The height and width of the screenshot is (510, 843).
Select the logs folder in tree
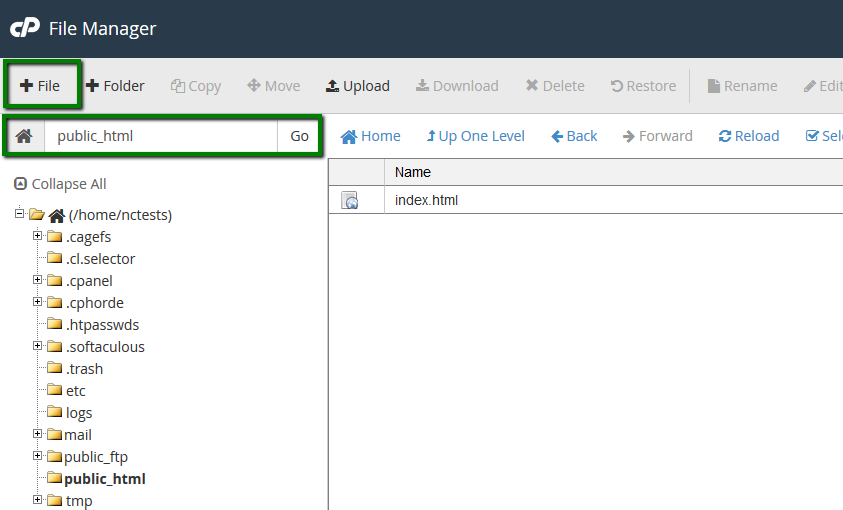point(79,413)
